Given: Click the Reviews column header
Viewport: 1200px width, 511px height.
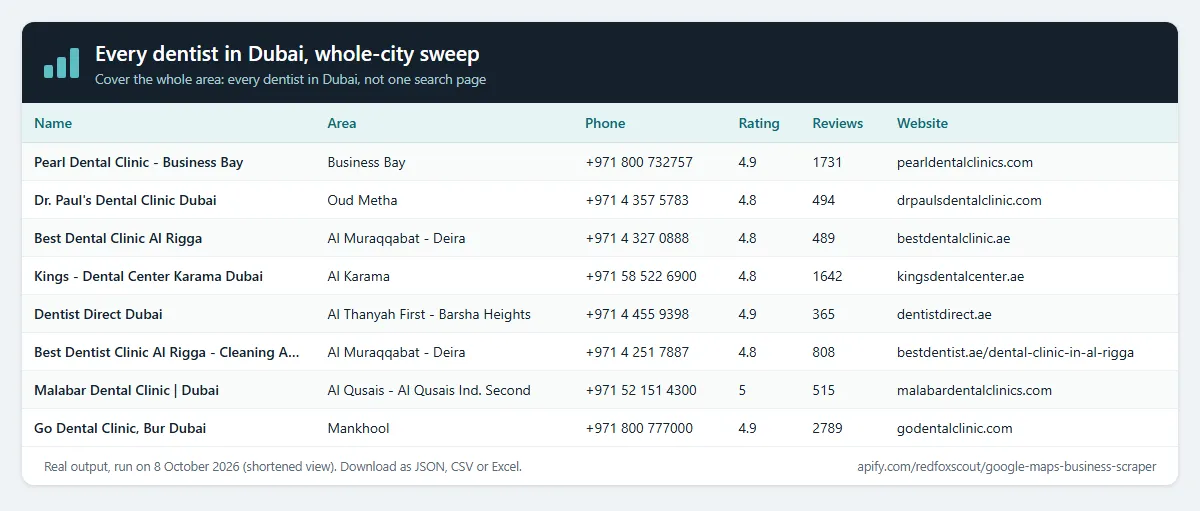Looking at the screenshot, I should (x=838, y=124).
